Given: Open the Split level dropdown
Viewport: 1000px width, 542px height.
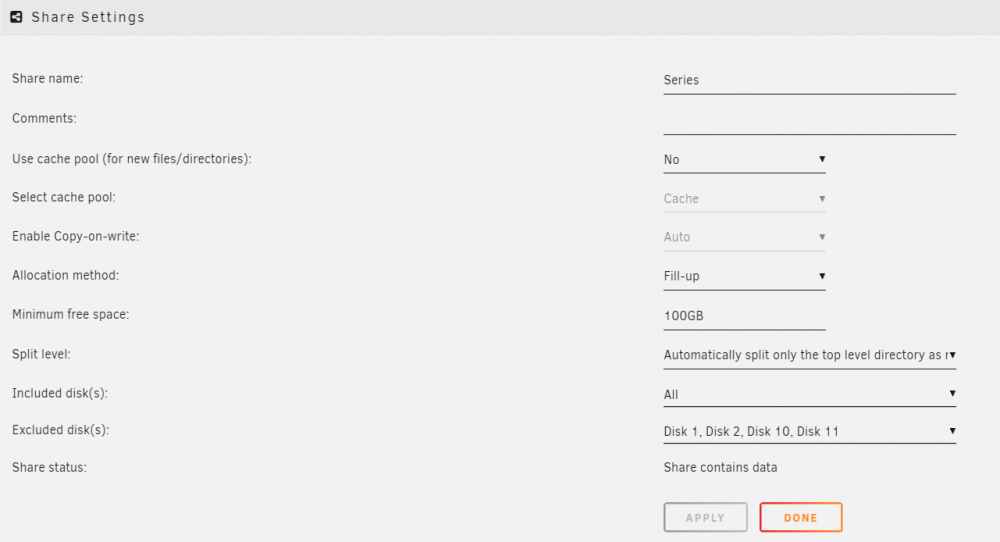Looking at the screenshot, I should [809, 355].
